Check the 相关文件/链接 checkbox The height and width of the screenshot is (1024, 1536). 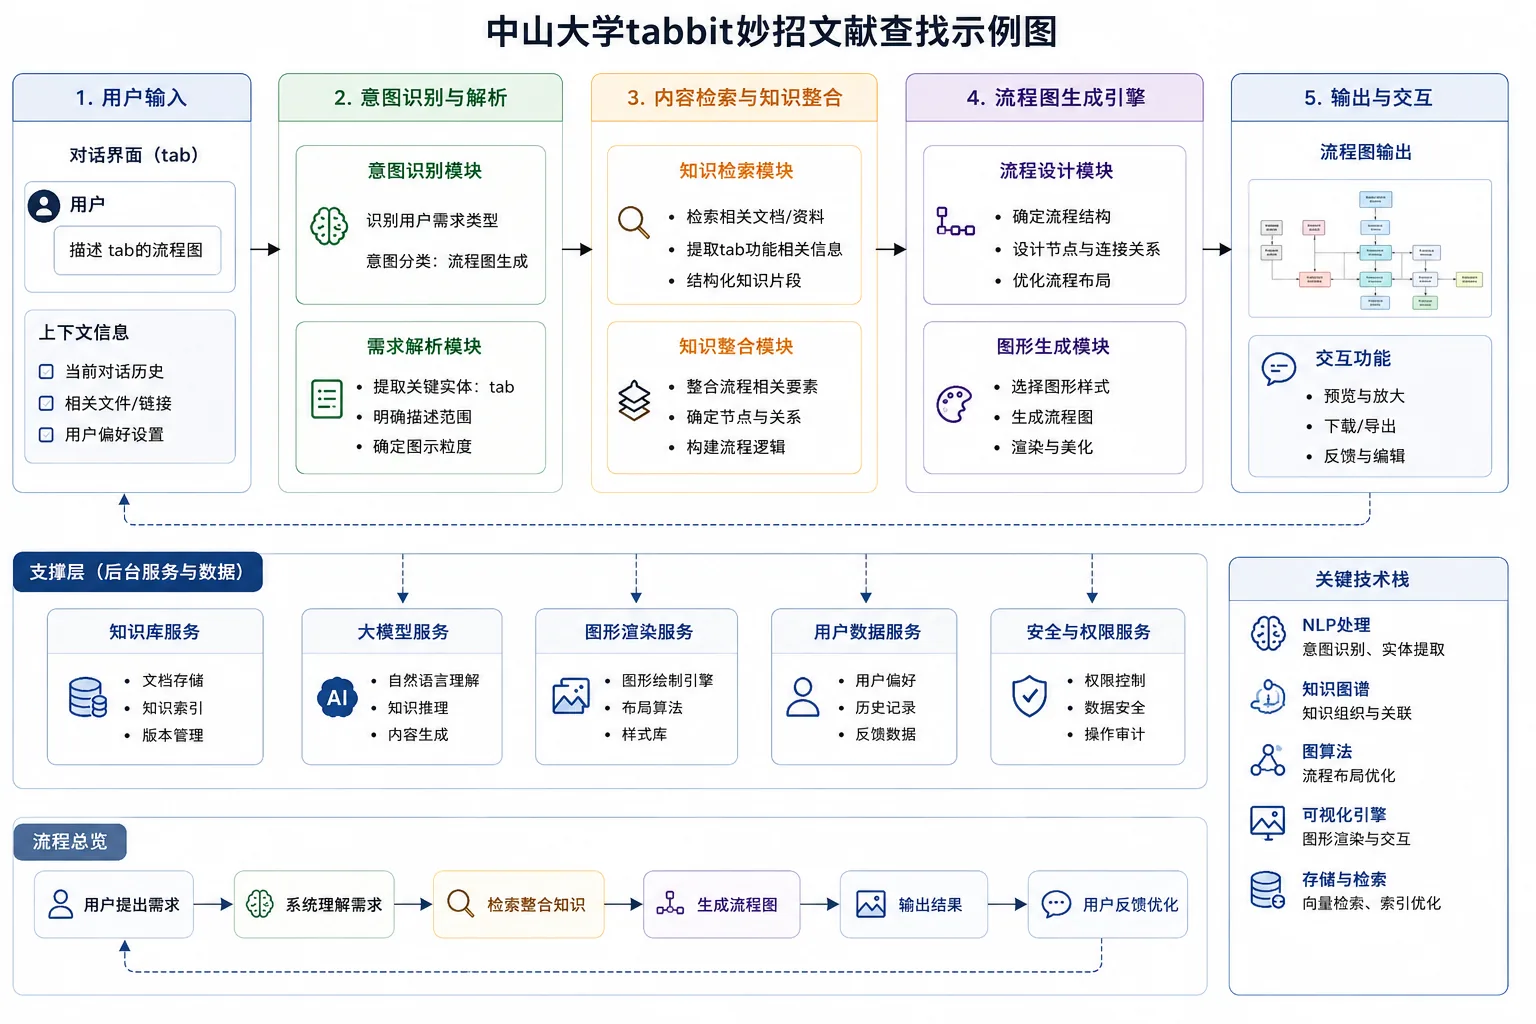(x=46, y=404)
